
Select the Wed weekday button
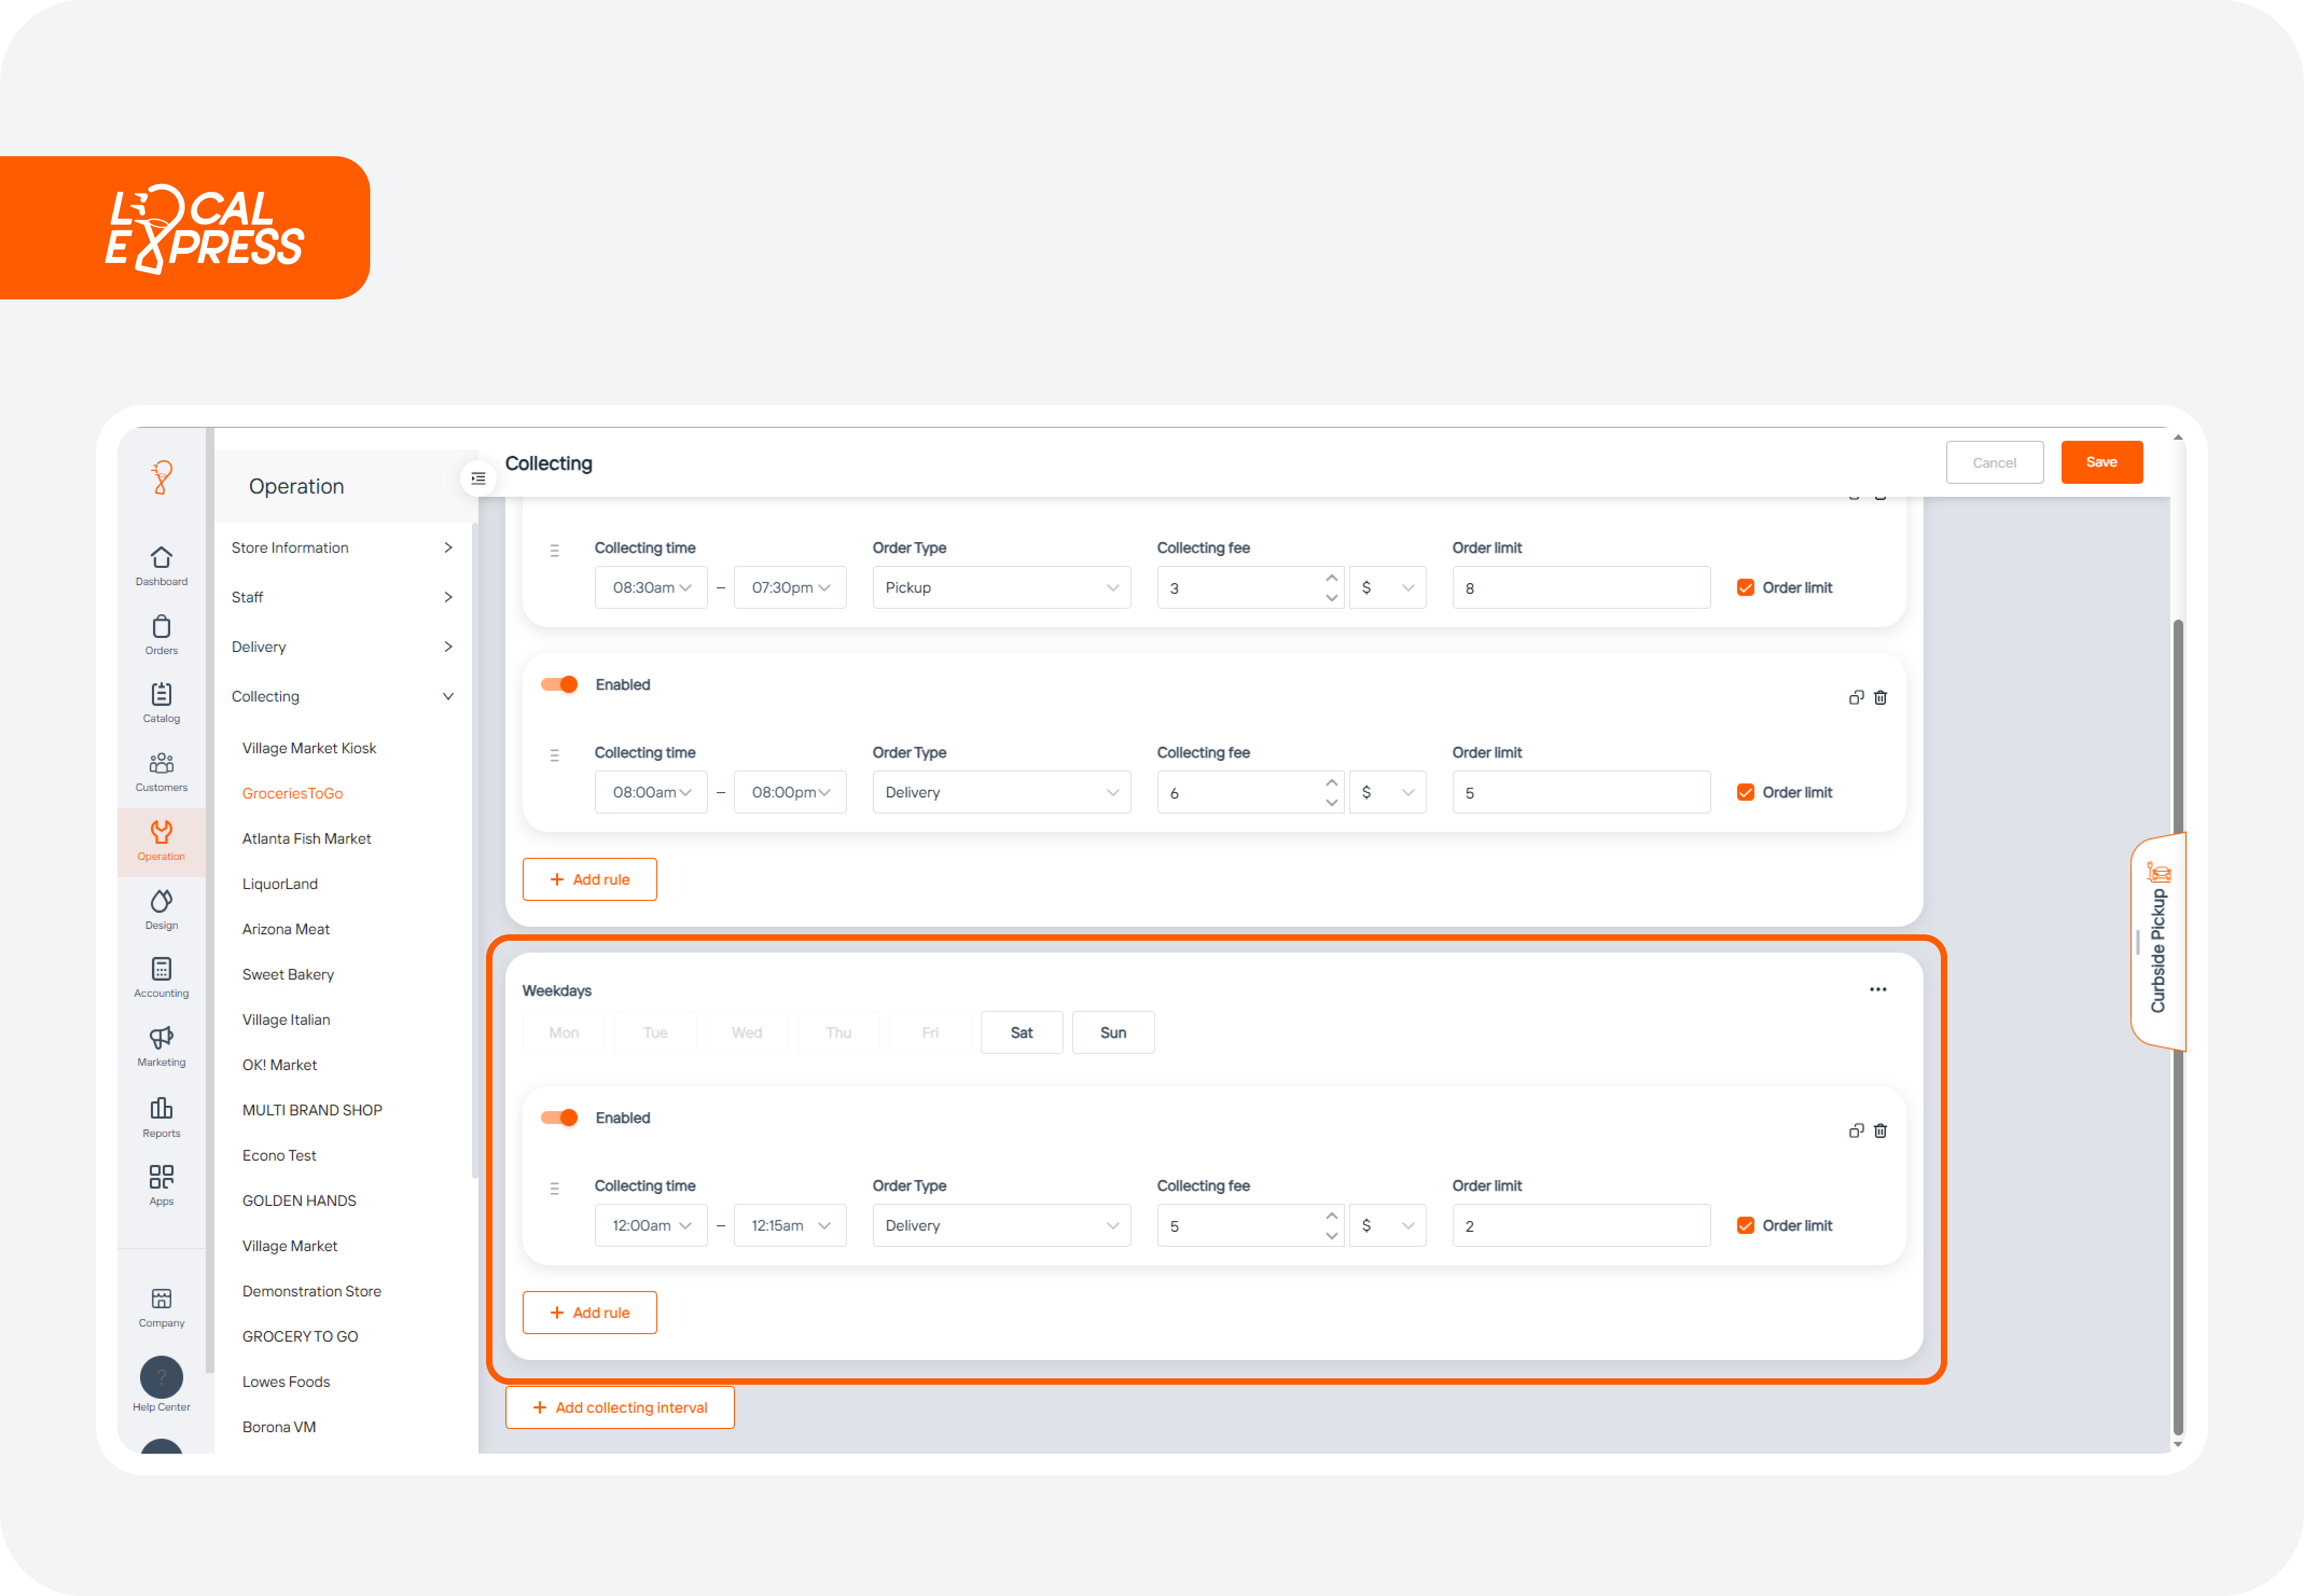tap(747, 1032)
